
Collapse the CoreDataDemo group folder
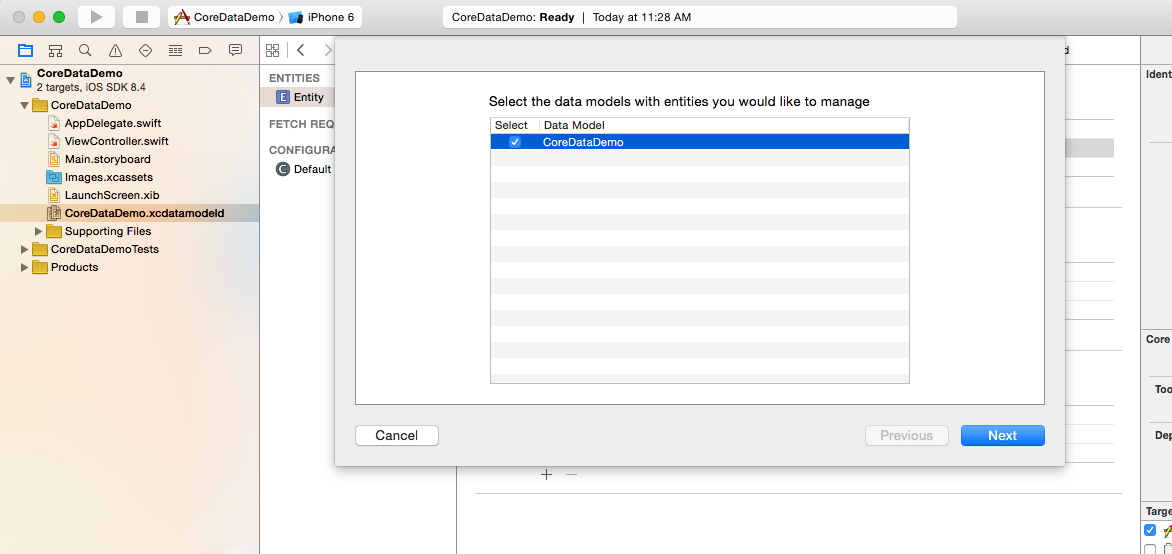tap(25, 105)
